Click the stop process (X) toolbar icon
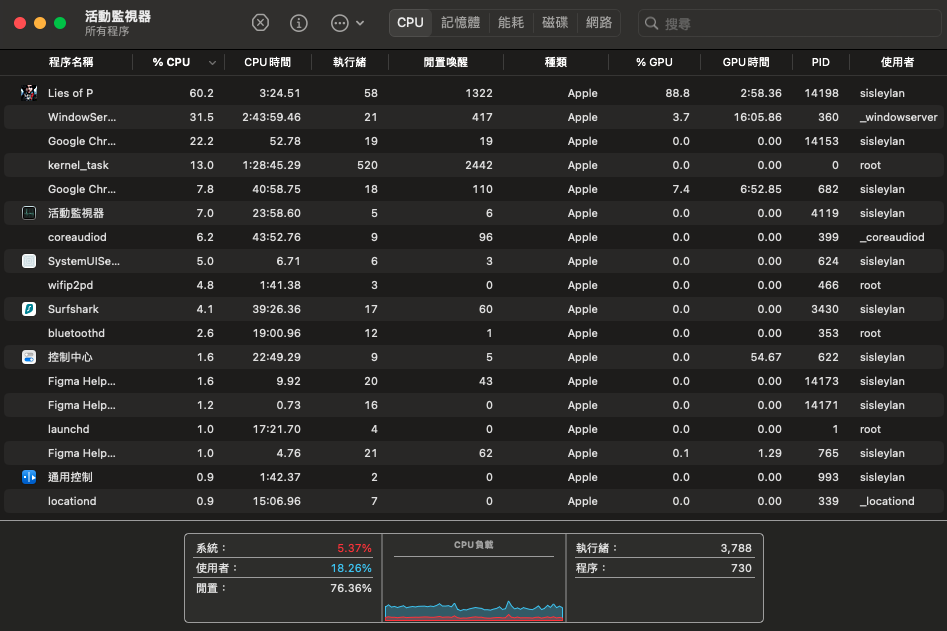The width and height of the screenshot is (947, 631). point(260,23)
